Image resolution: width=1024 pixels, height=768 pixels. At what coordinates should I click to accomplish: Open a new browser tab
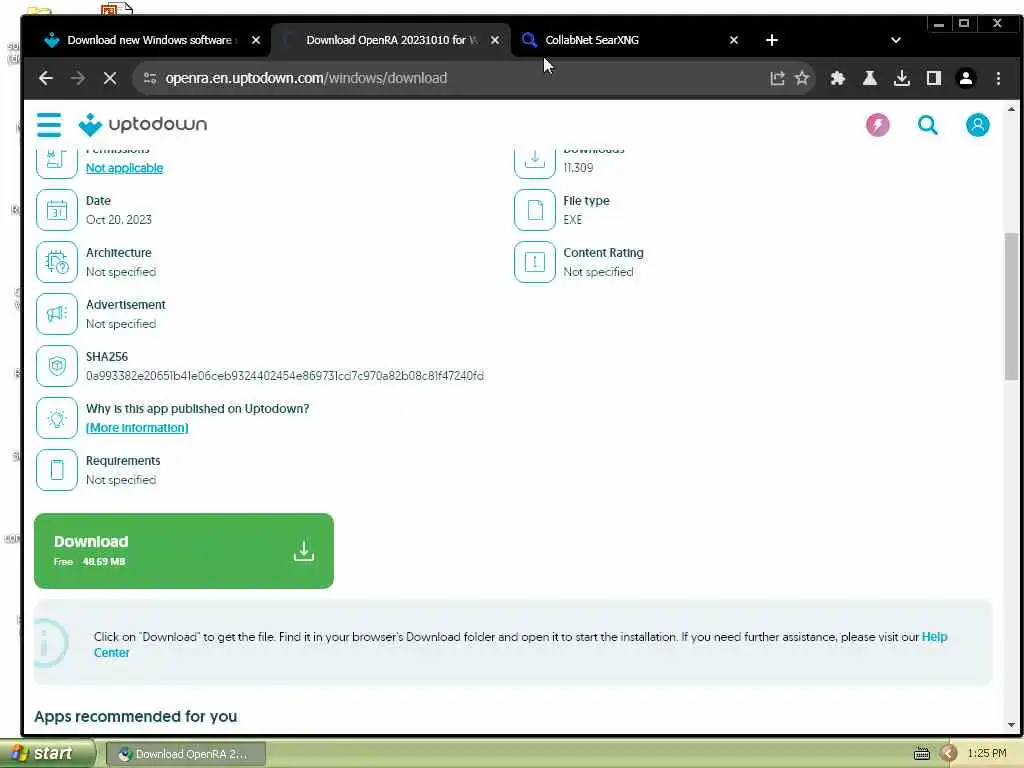[771, 40]
